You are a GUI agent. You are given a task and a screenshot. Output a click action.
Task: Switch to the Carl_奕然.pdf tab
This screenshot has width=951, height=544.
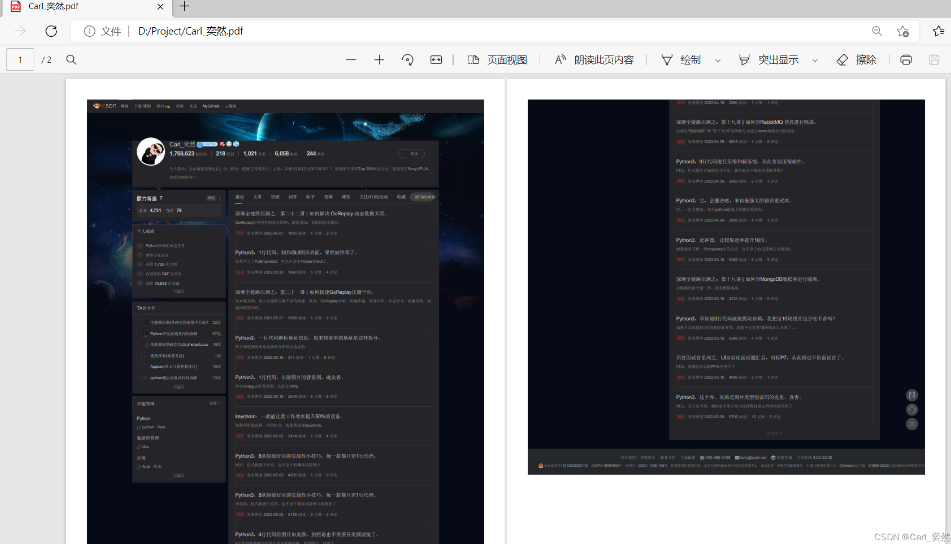(85, 7)
